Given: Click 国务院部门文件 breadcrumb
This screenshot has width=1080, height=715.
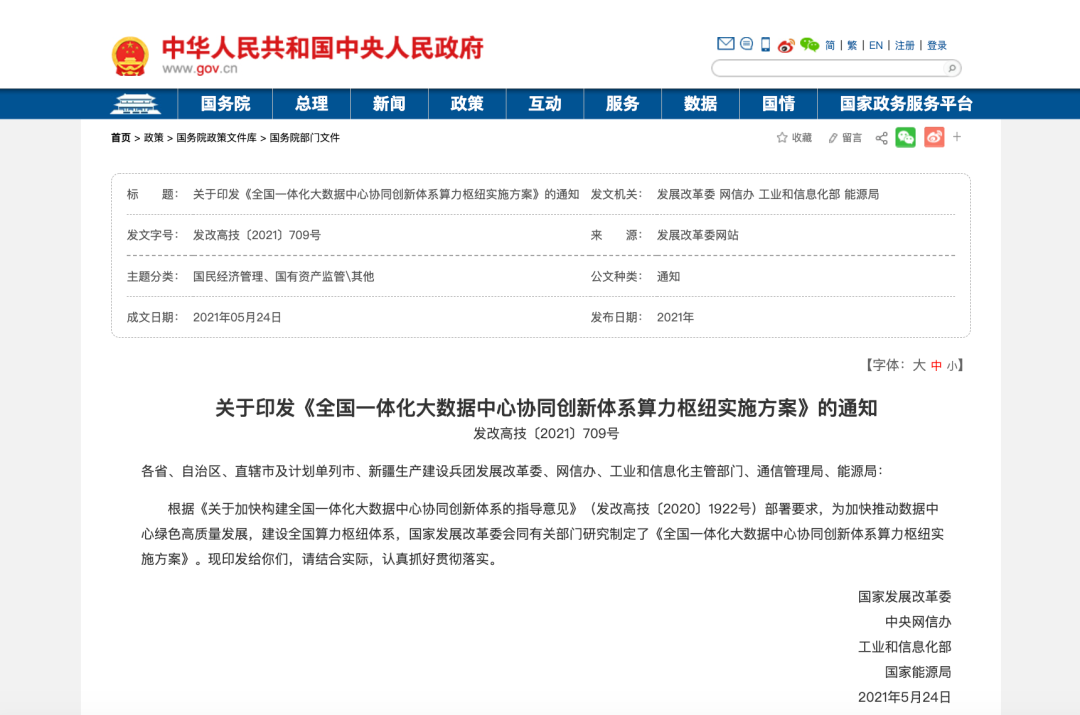Looking at the screenshot, I should (x=304, y=138).
